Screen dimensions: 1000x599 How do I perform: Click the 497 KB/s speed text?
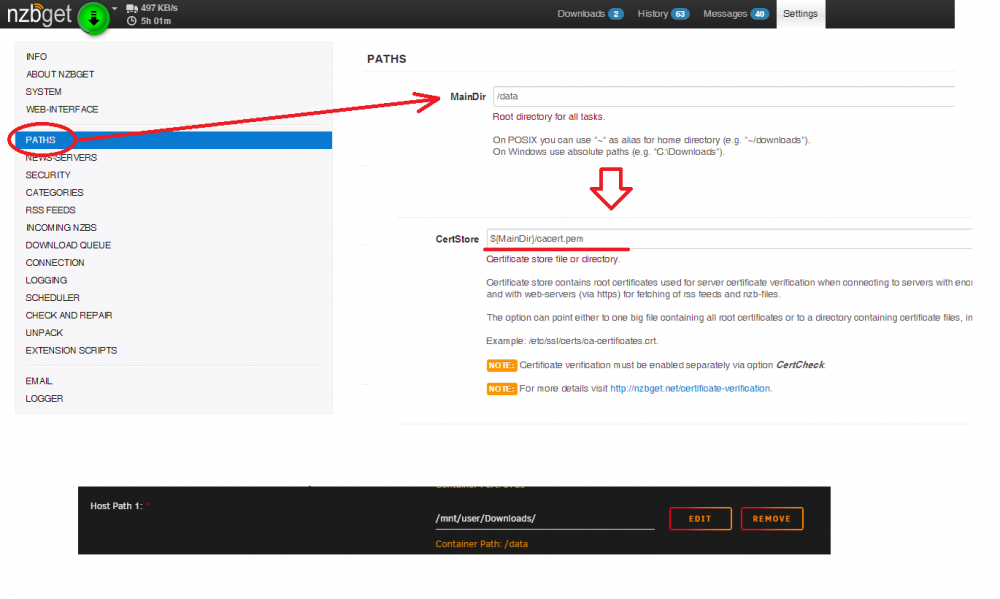pyautogui.click(x=159, y=8)
